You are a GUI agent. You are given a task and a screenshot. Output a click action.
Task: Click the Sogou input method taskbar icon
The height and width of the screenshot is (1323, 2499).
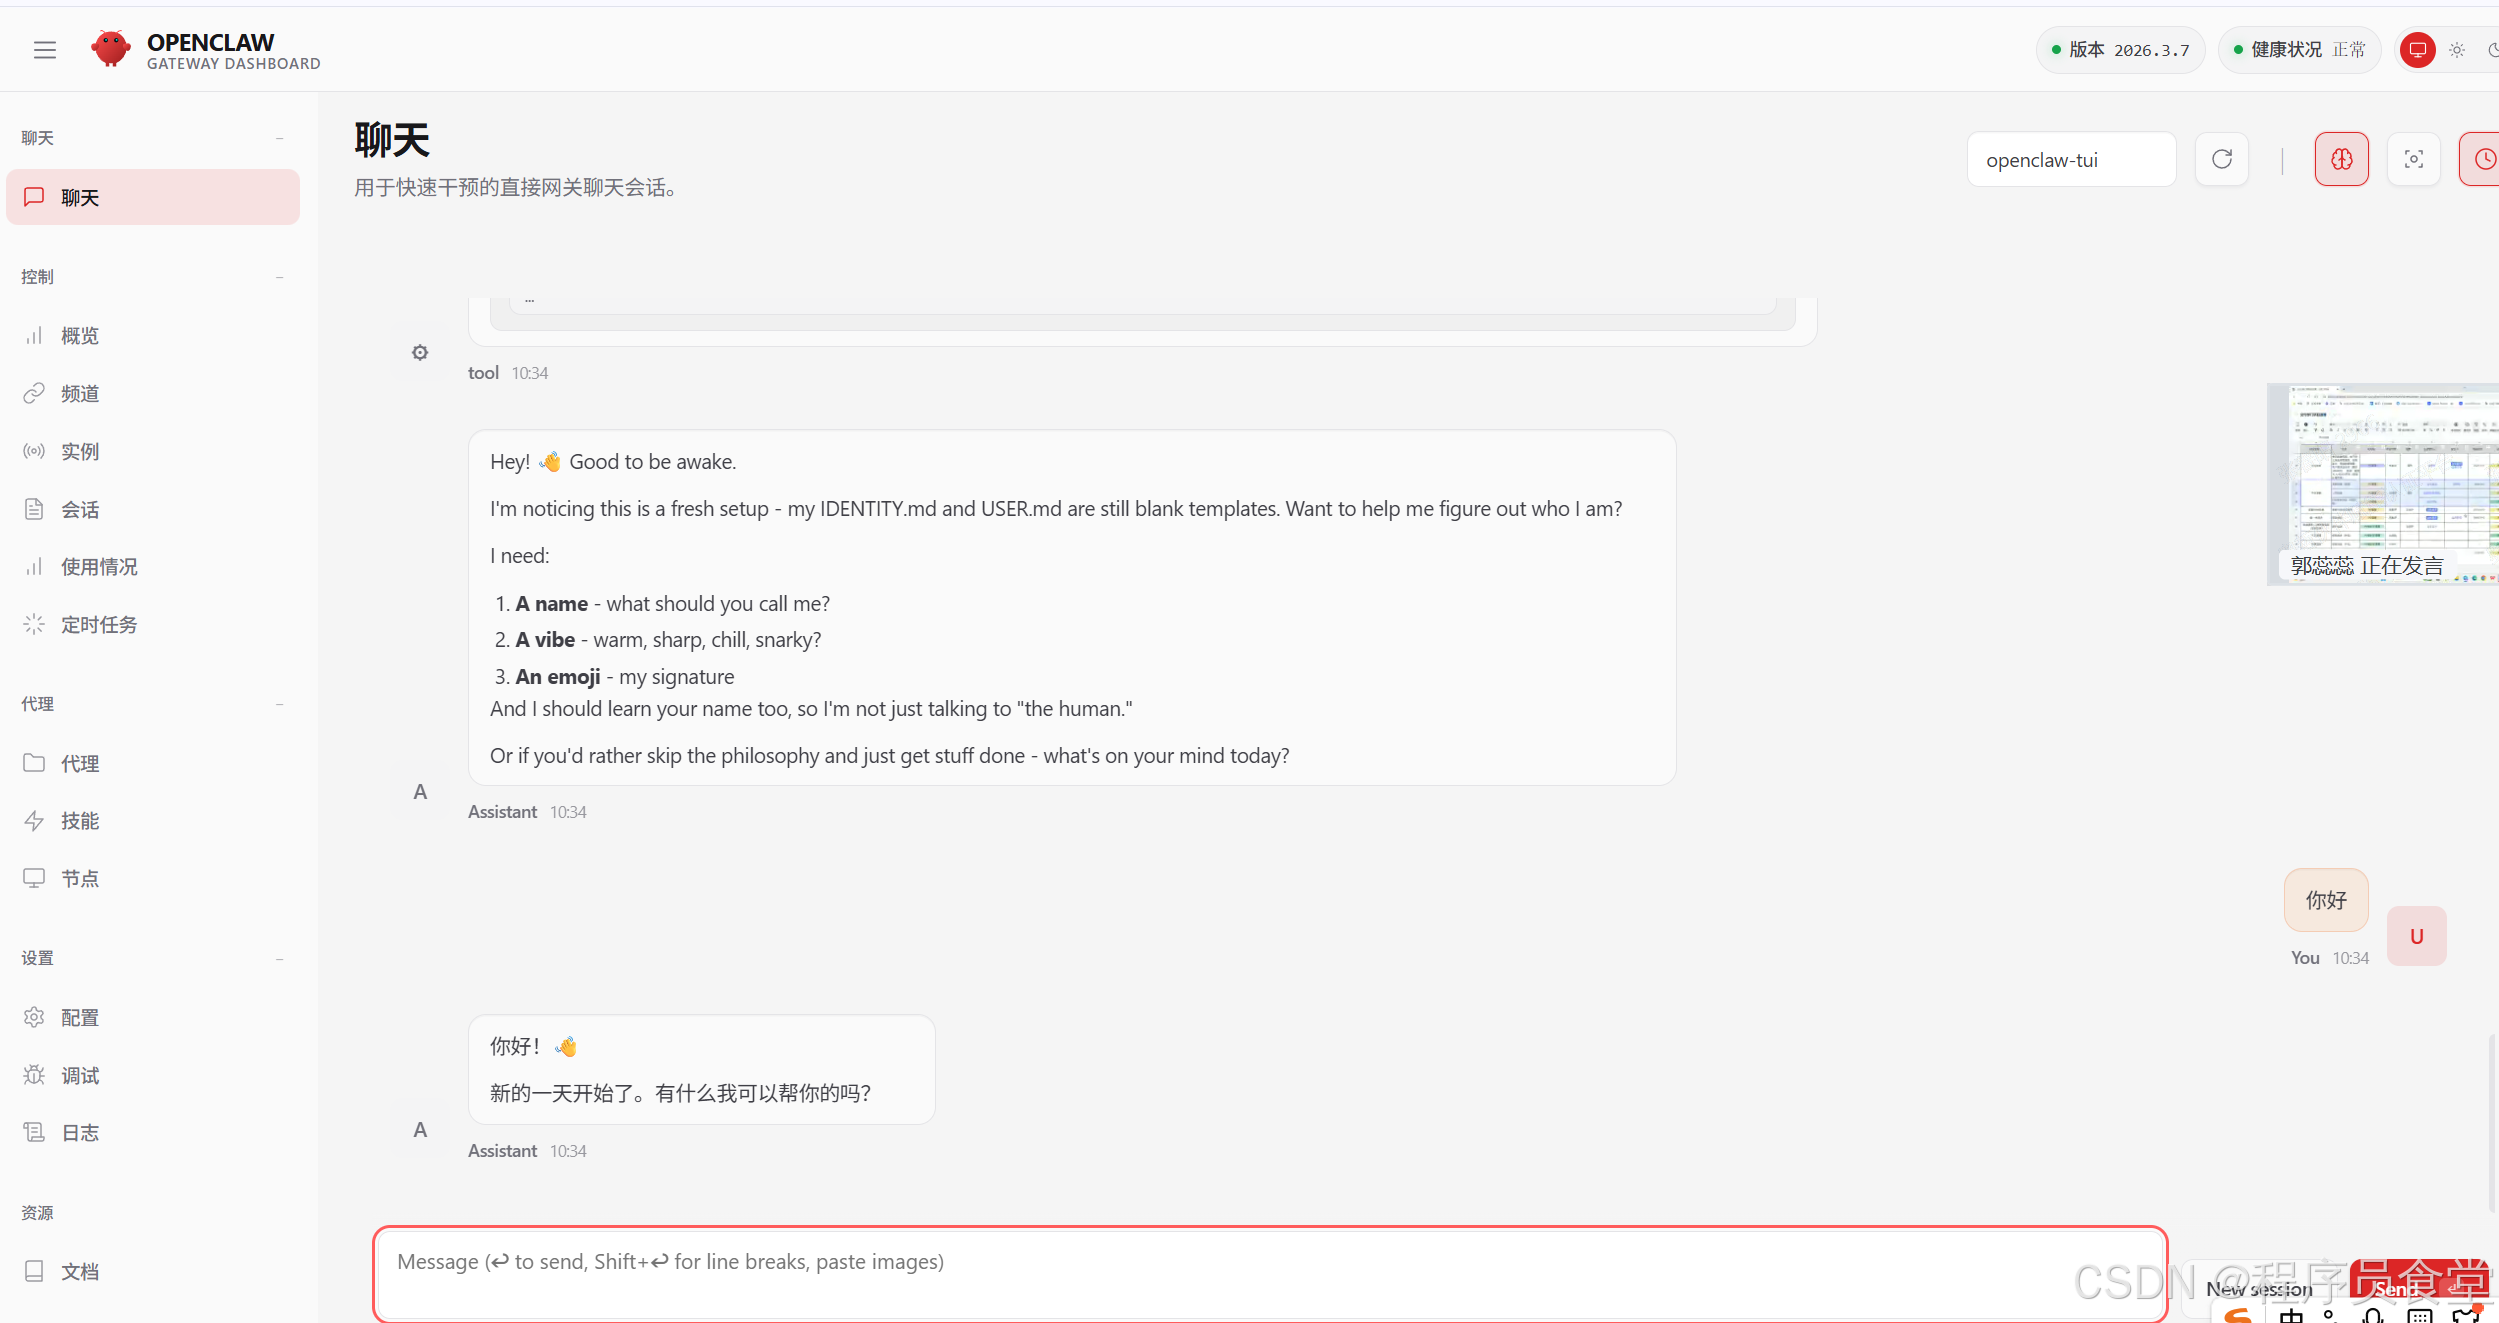click(2236, 1315)
